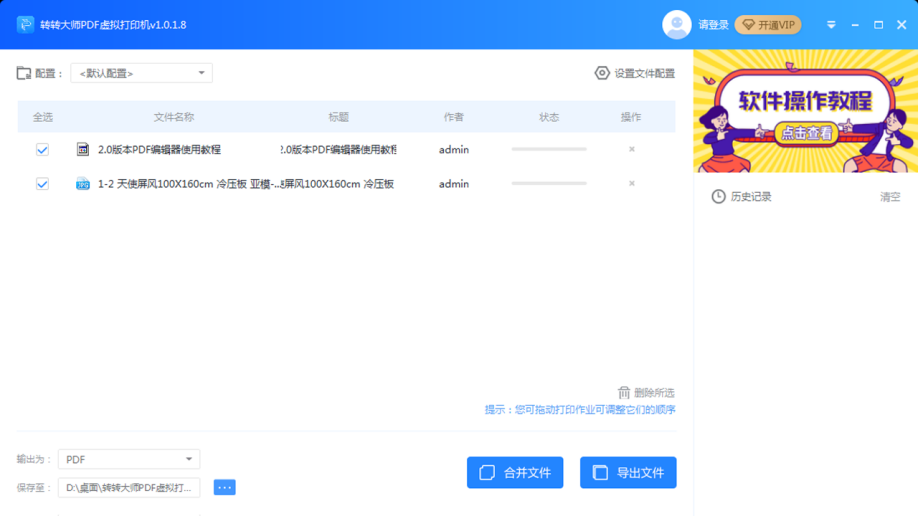The image size is (918, 516).
Task: Click the document icon of 2.0版本PDF编辑器使用教程
Action: pyautogui.click(x=83, y=149)
